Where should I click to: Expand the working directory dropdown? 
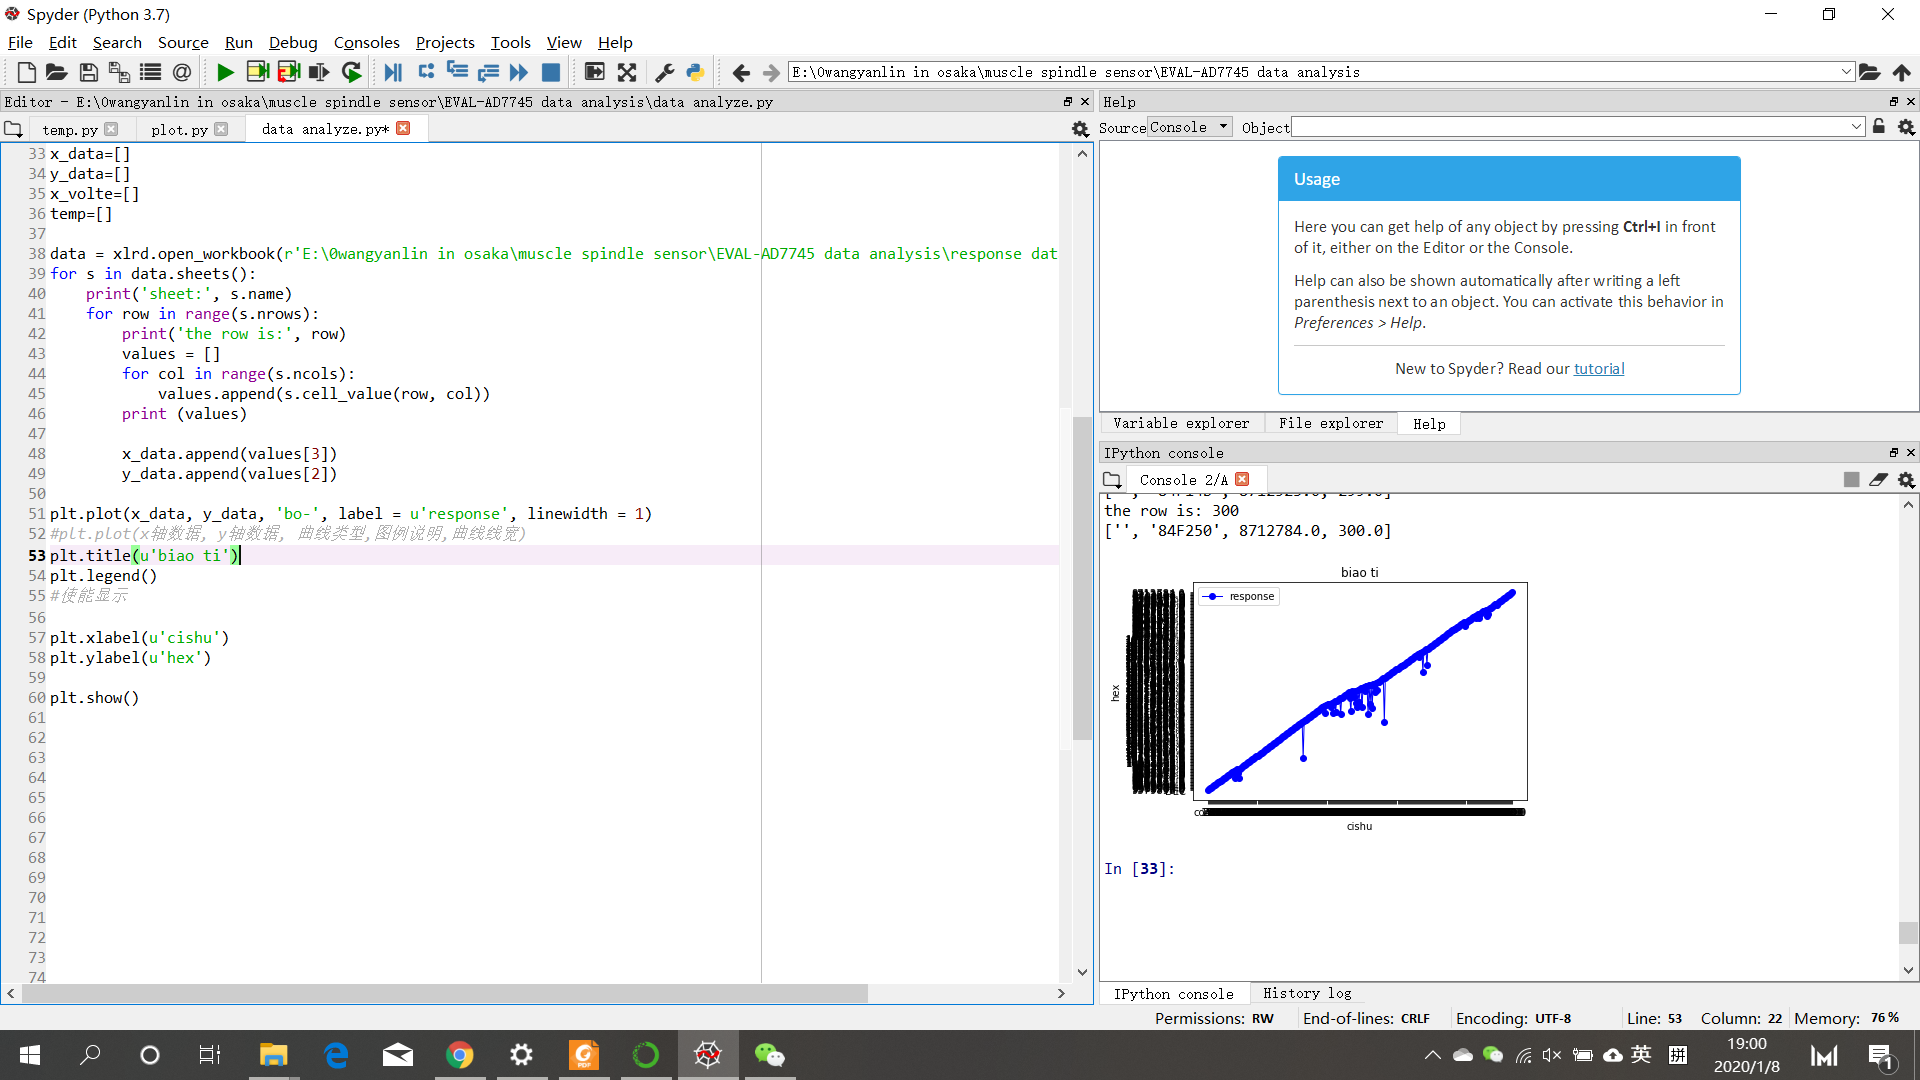[x=1846, y=72]
